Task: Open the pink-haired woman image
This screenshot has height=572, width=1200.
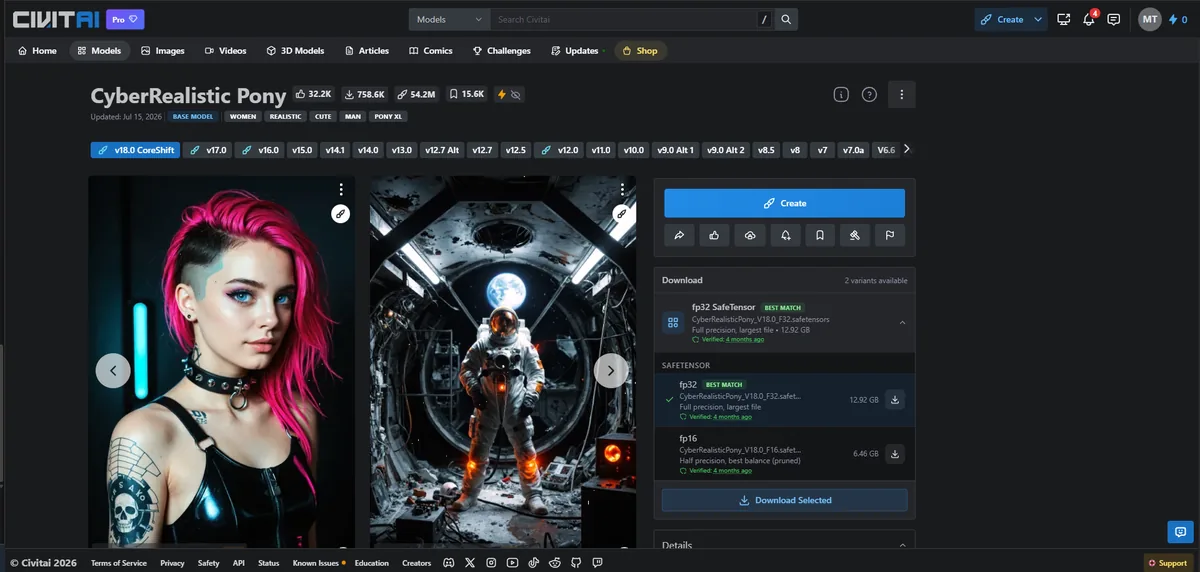Action: tap(221, 361)
